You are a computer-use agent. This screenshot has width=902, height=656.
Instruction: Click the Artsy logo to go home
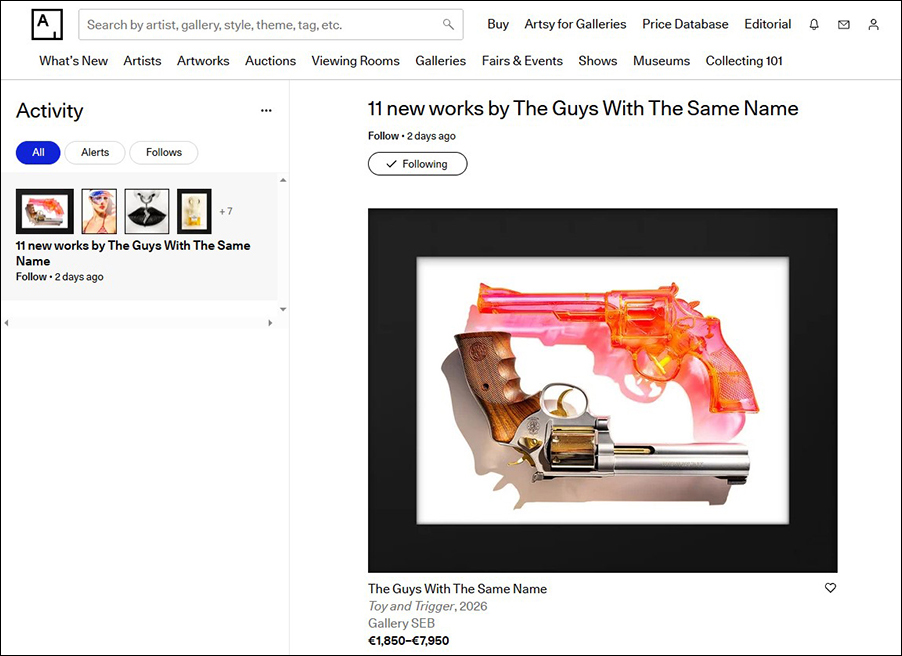(x=47, y=25)
